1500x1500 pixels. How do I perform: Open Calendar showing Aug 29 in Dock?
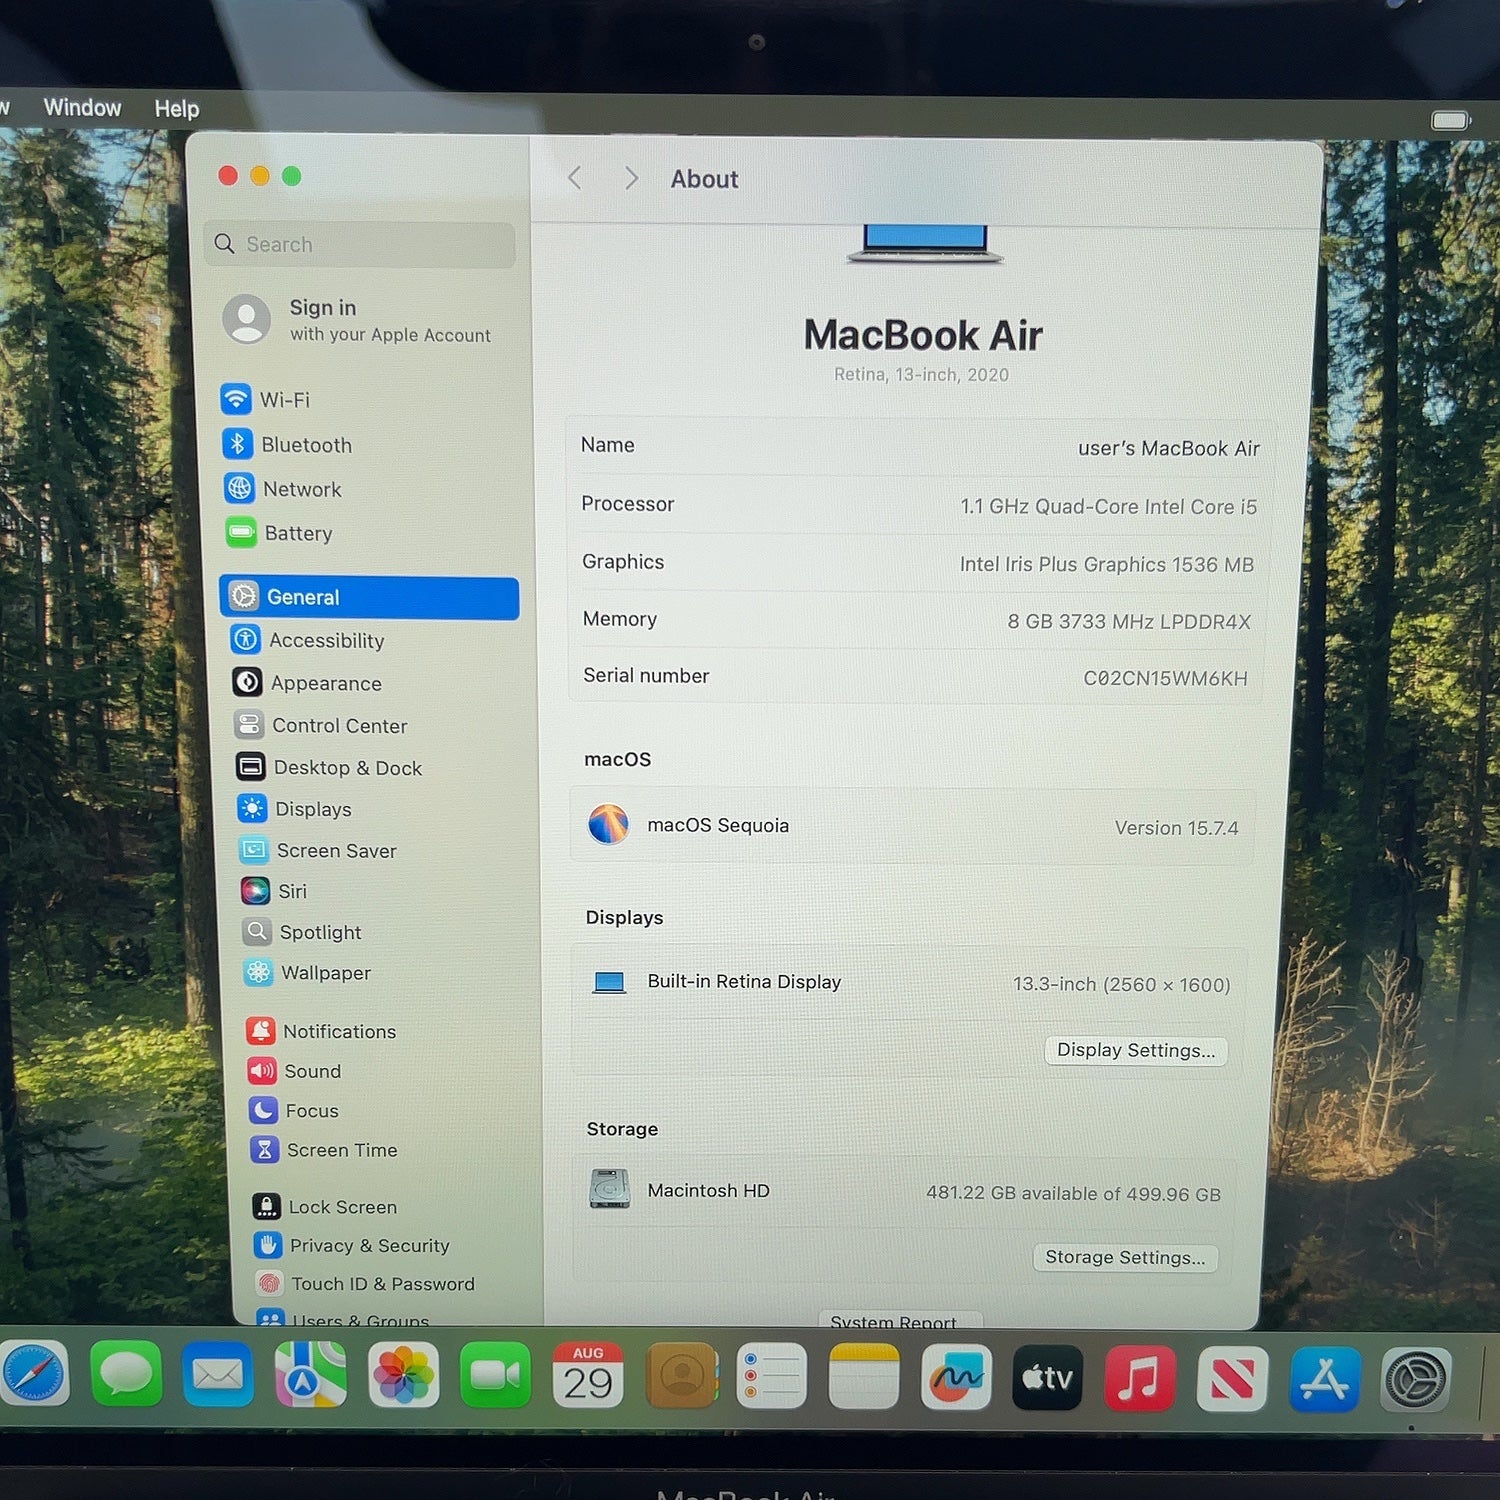588,1375
